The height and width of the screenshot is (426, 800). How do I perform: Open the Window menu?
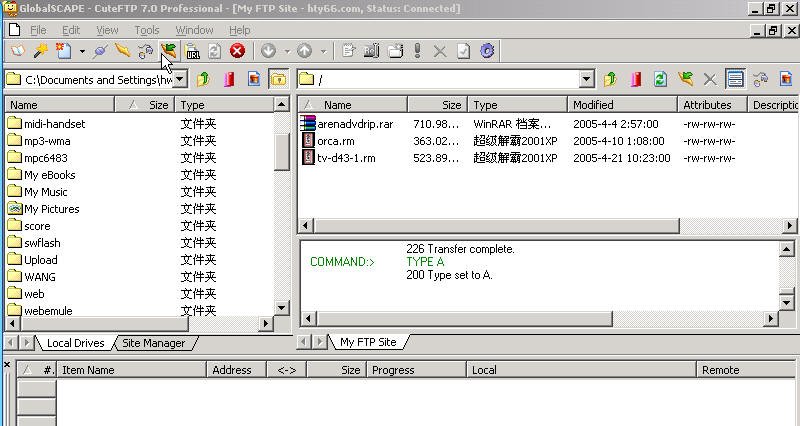194,31
